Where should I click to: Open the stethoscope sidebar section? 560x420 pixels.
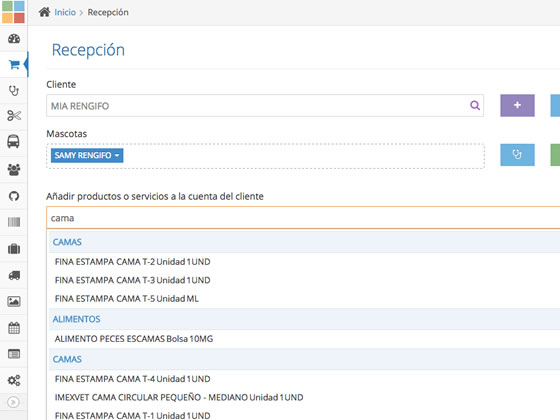pyautogui.click(x=14, y=91)
